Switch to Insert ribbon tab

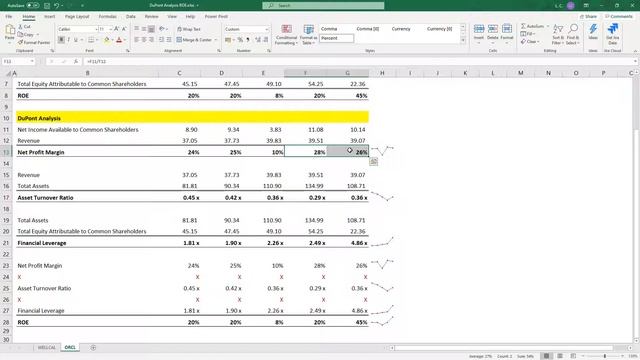(x=50, y=17)
